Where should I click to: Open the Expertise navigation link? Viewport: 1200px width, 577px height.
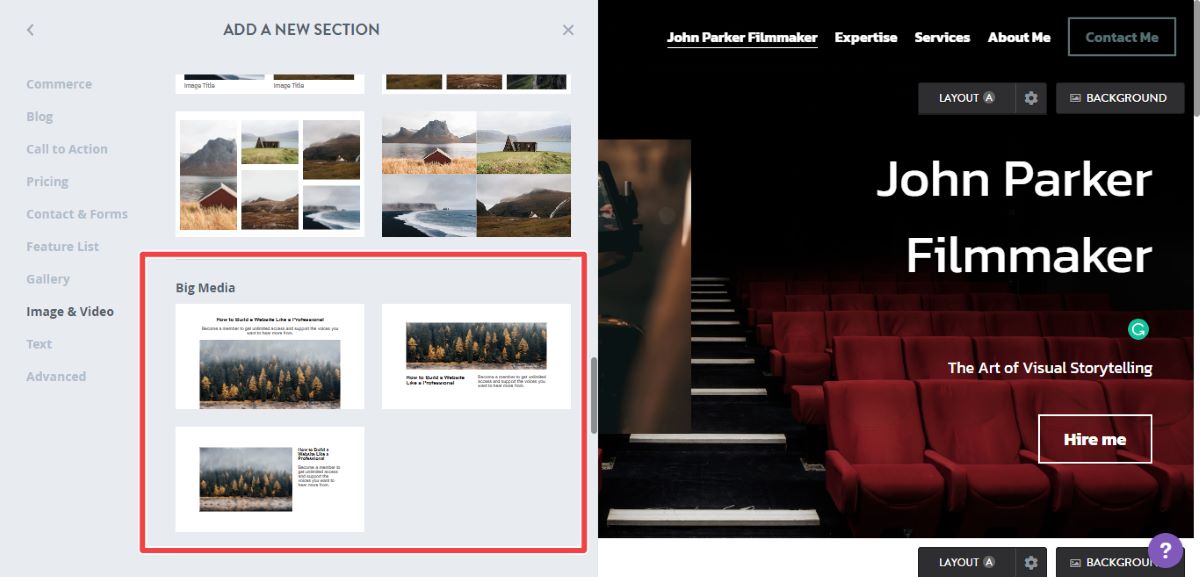866,37
